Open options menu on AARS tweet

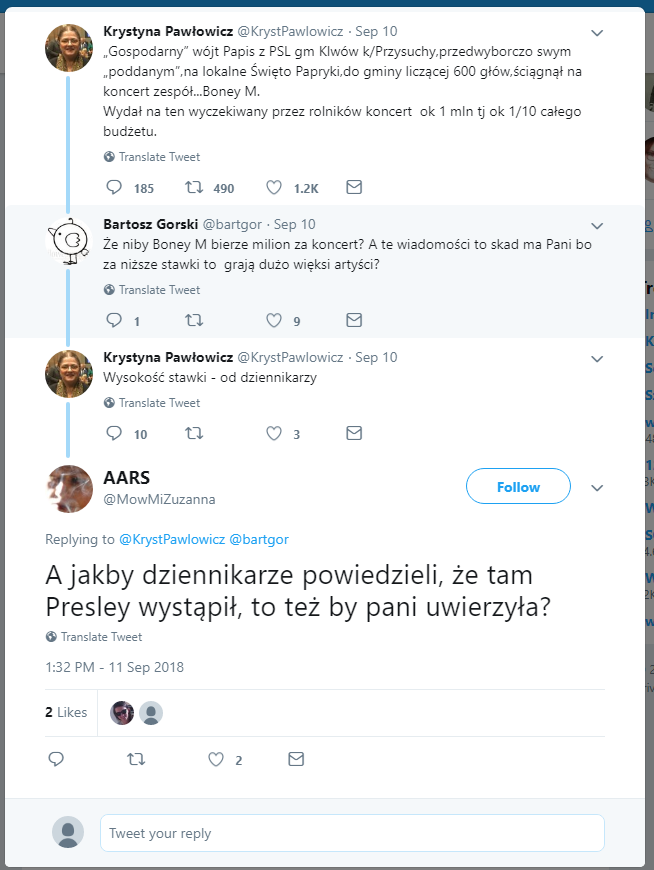tap(597, 487)
